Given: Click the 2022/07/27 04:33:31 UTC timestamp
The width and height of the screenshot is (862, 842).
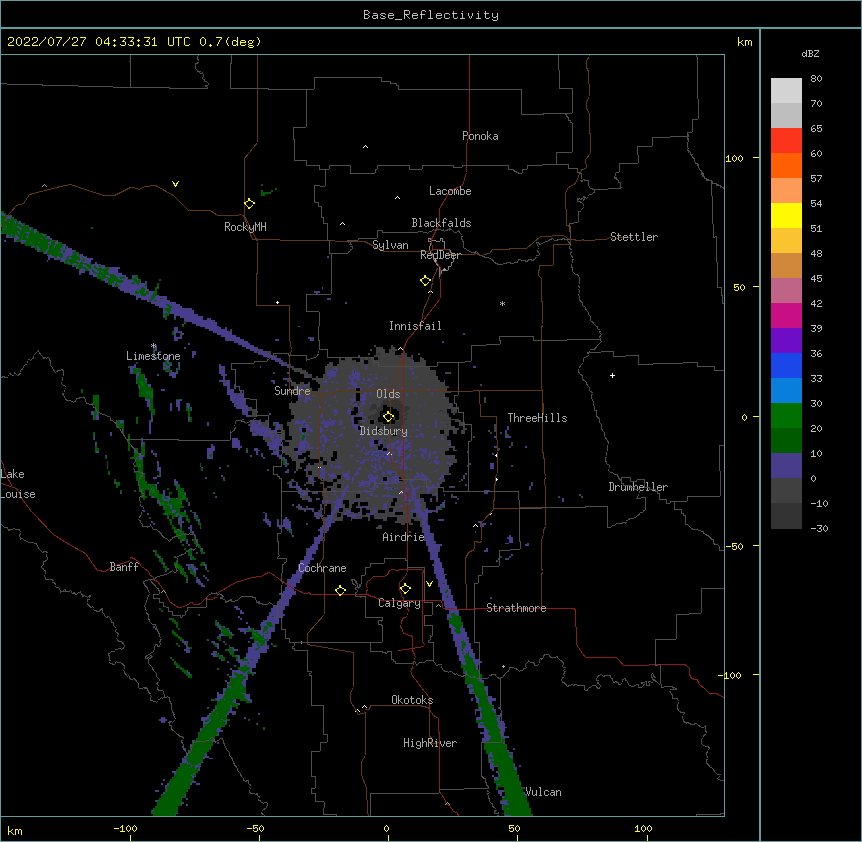Looking at the screenshot, I should [x=99, y=42].
